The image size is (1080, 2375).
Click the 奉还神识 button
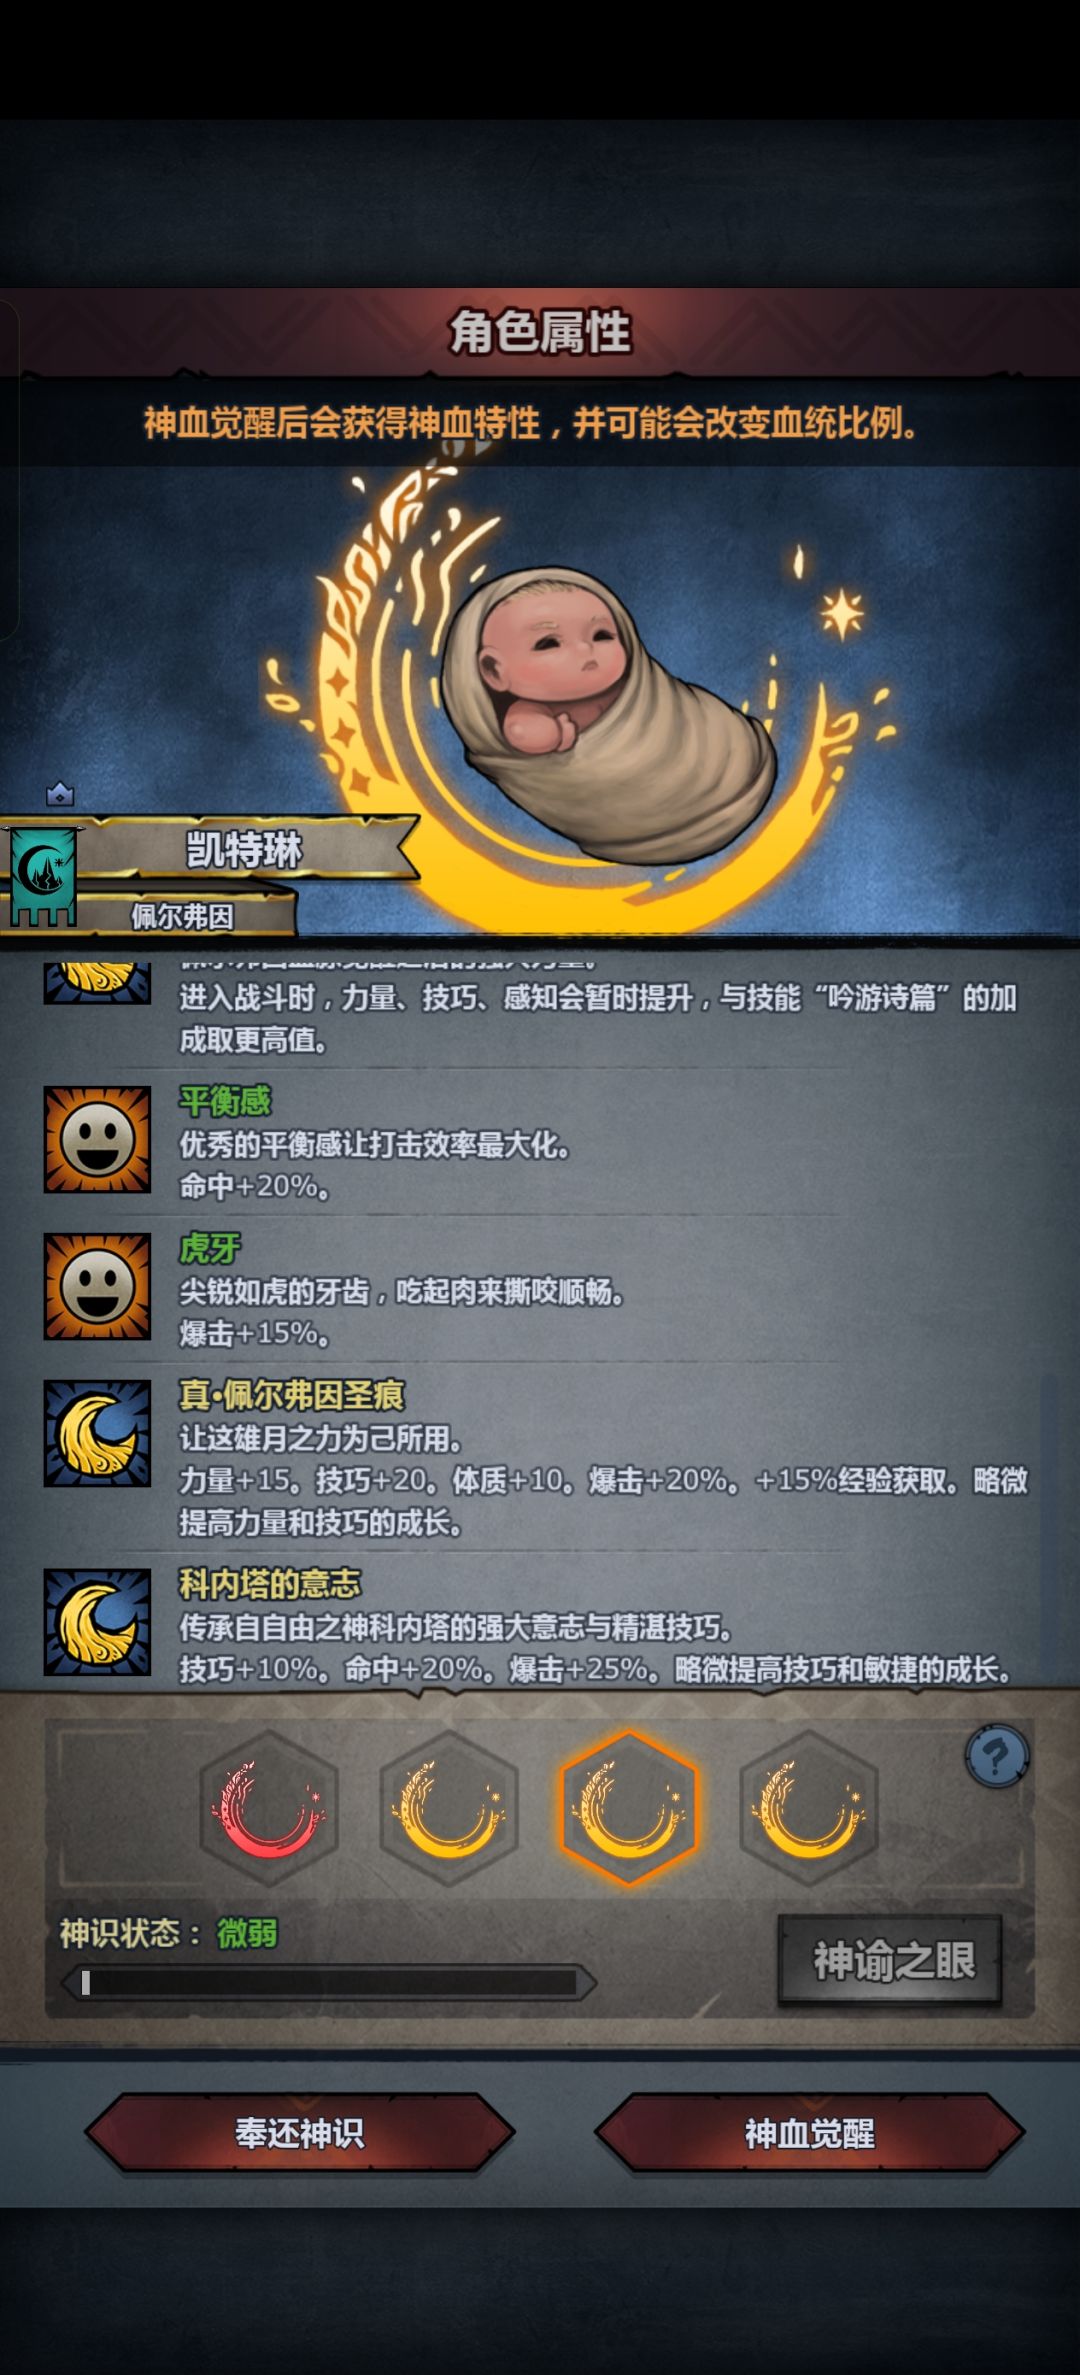tap(299, 2133)
